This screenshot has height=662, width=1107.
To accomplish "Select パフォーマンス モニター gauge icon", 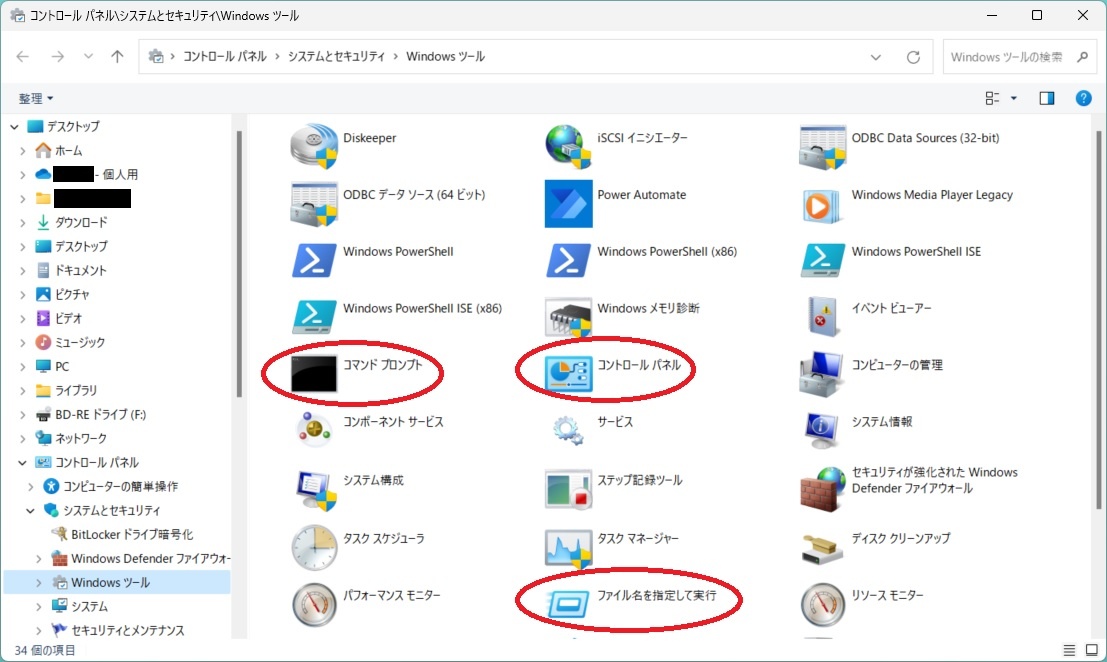I will 314,605.
